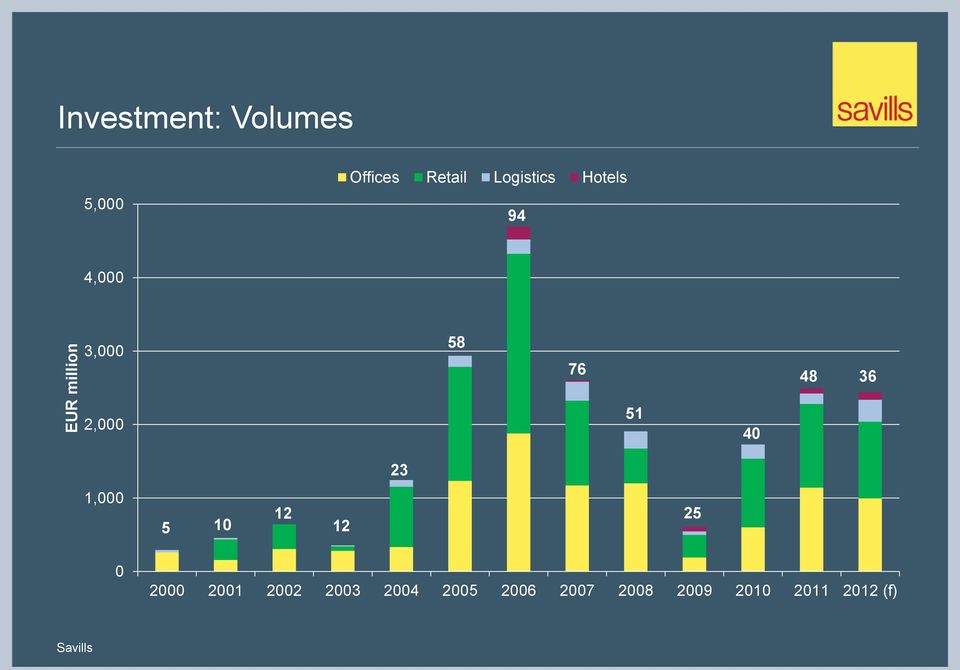Click the 'Logistics' legend label

coord(524,178)
